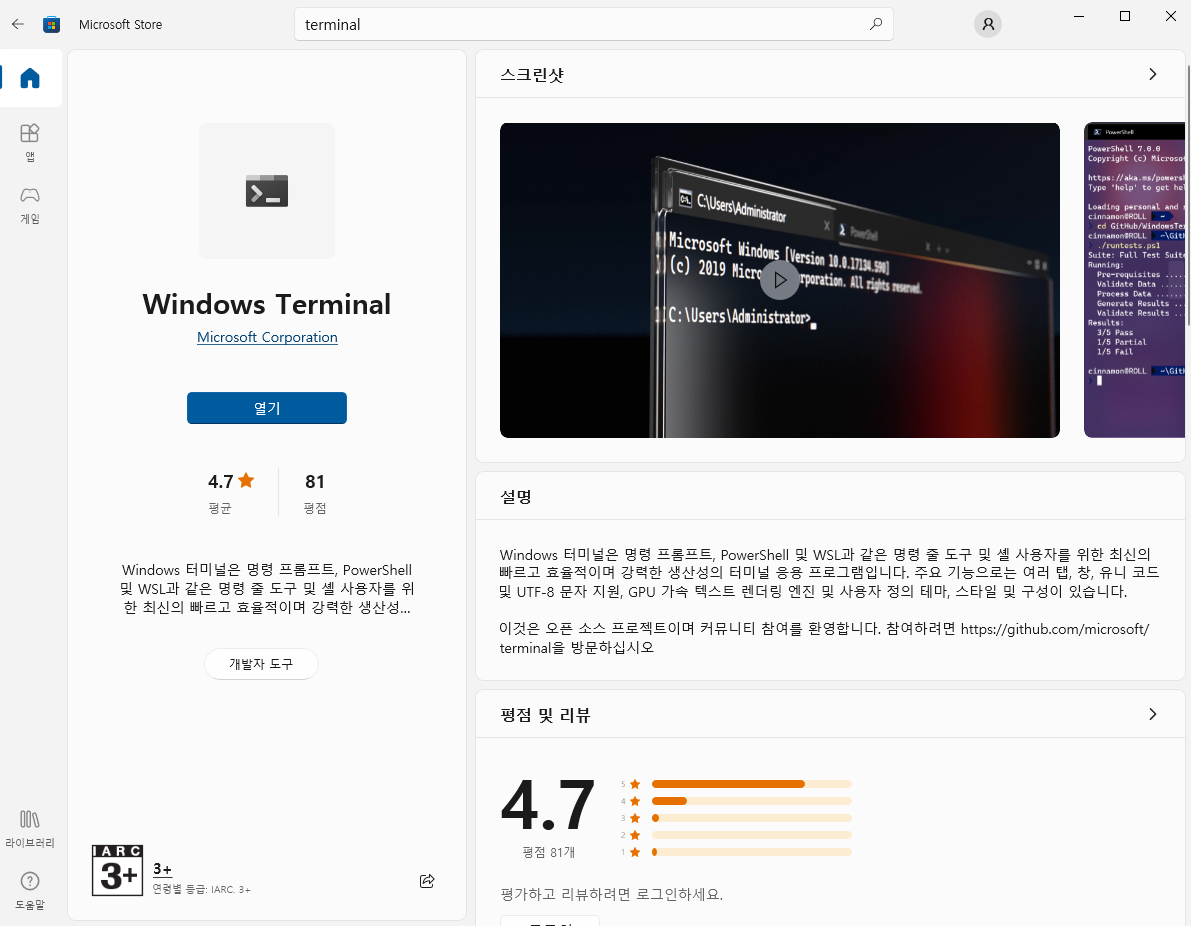Expand the 스크린샷 section chevron
The image size is (1191, 926).
pyautogui.click(x=1152, y=74)
